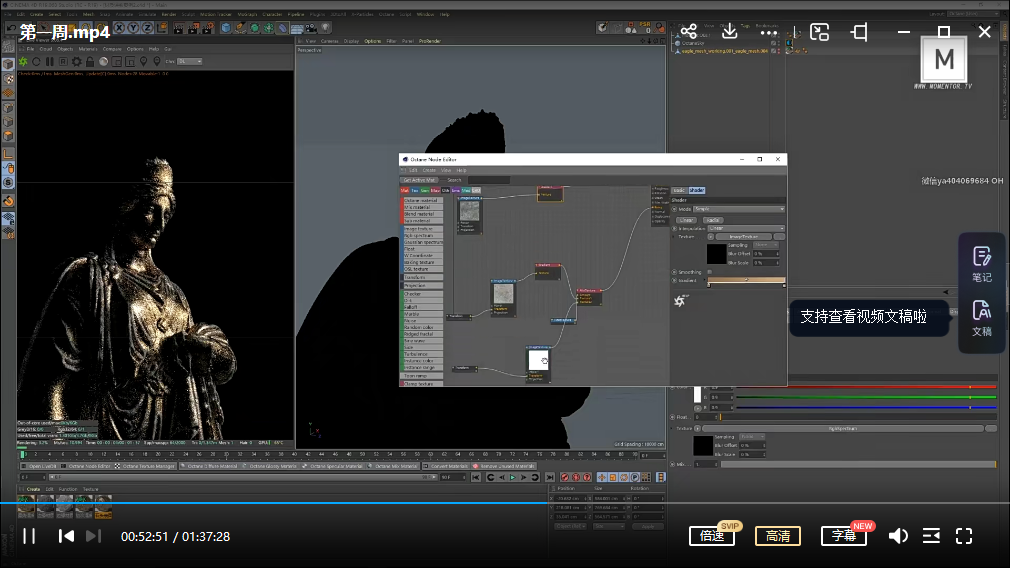The image size is (1010, 568).
Task: Click the Noise node in node list
Action: [423, 320]
